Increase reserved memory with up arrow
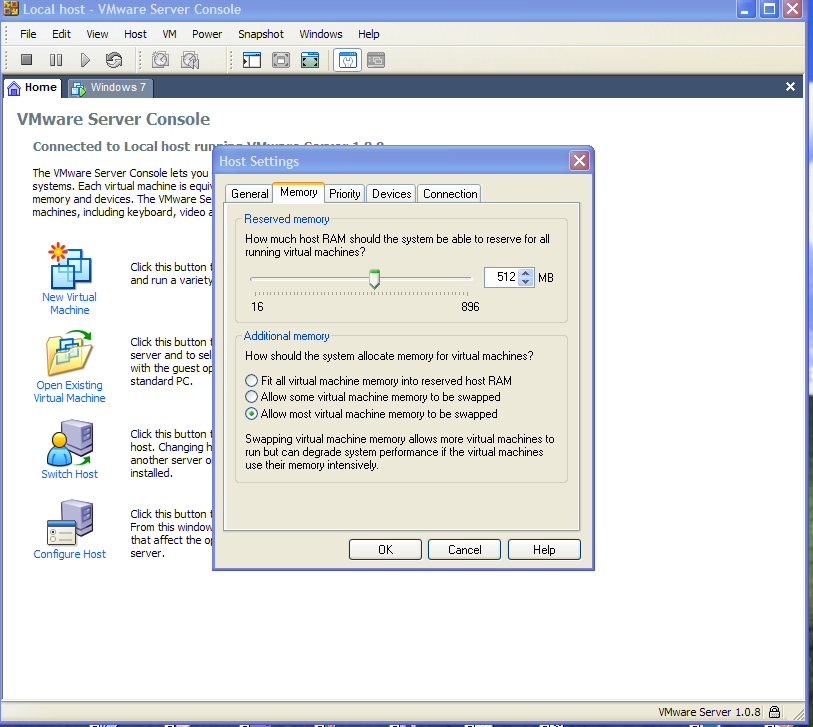Screen dimensions: 813x727 point(526,273)
